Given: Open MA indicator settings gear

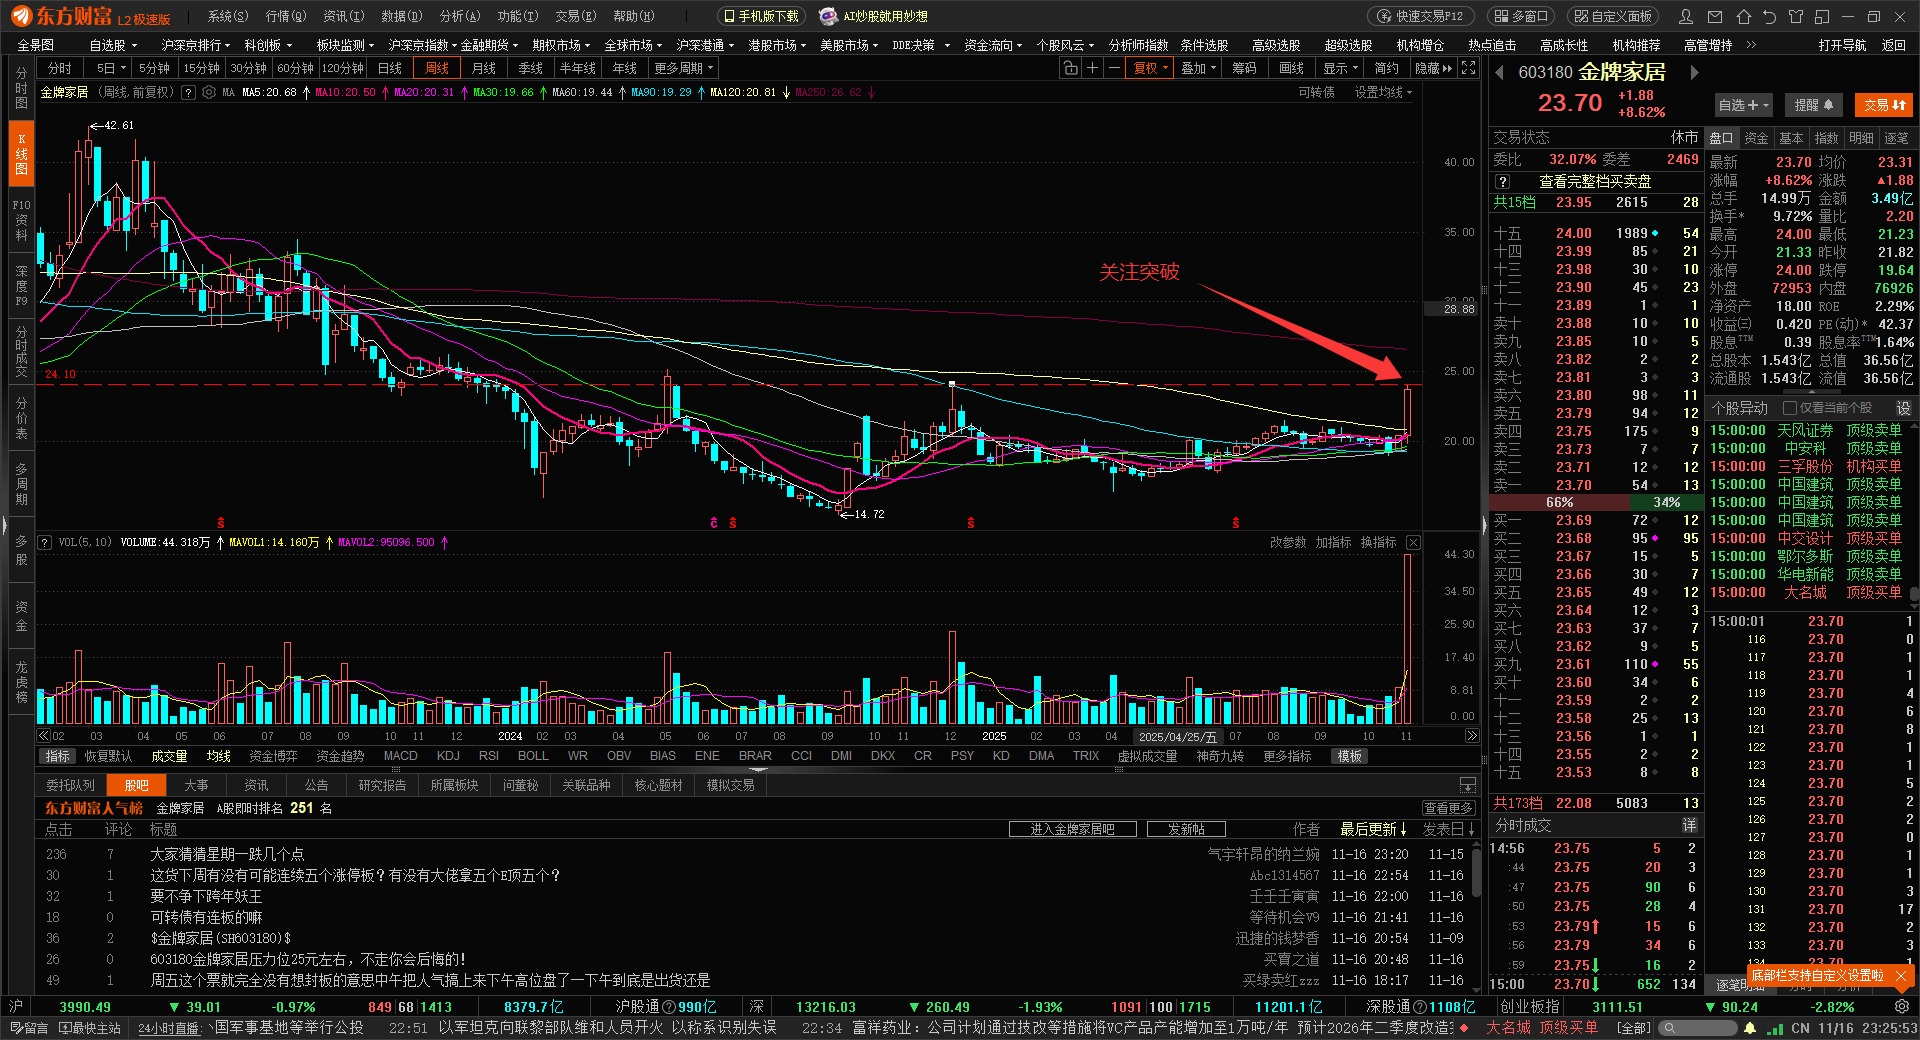Looking at the screenshot, I should click(x=209, y=92).
